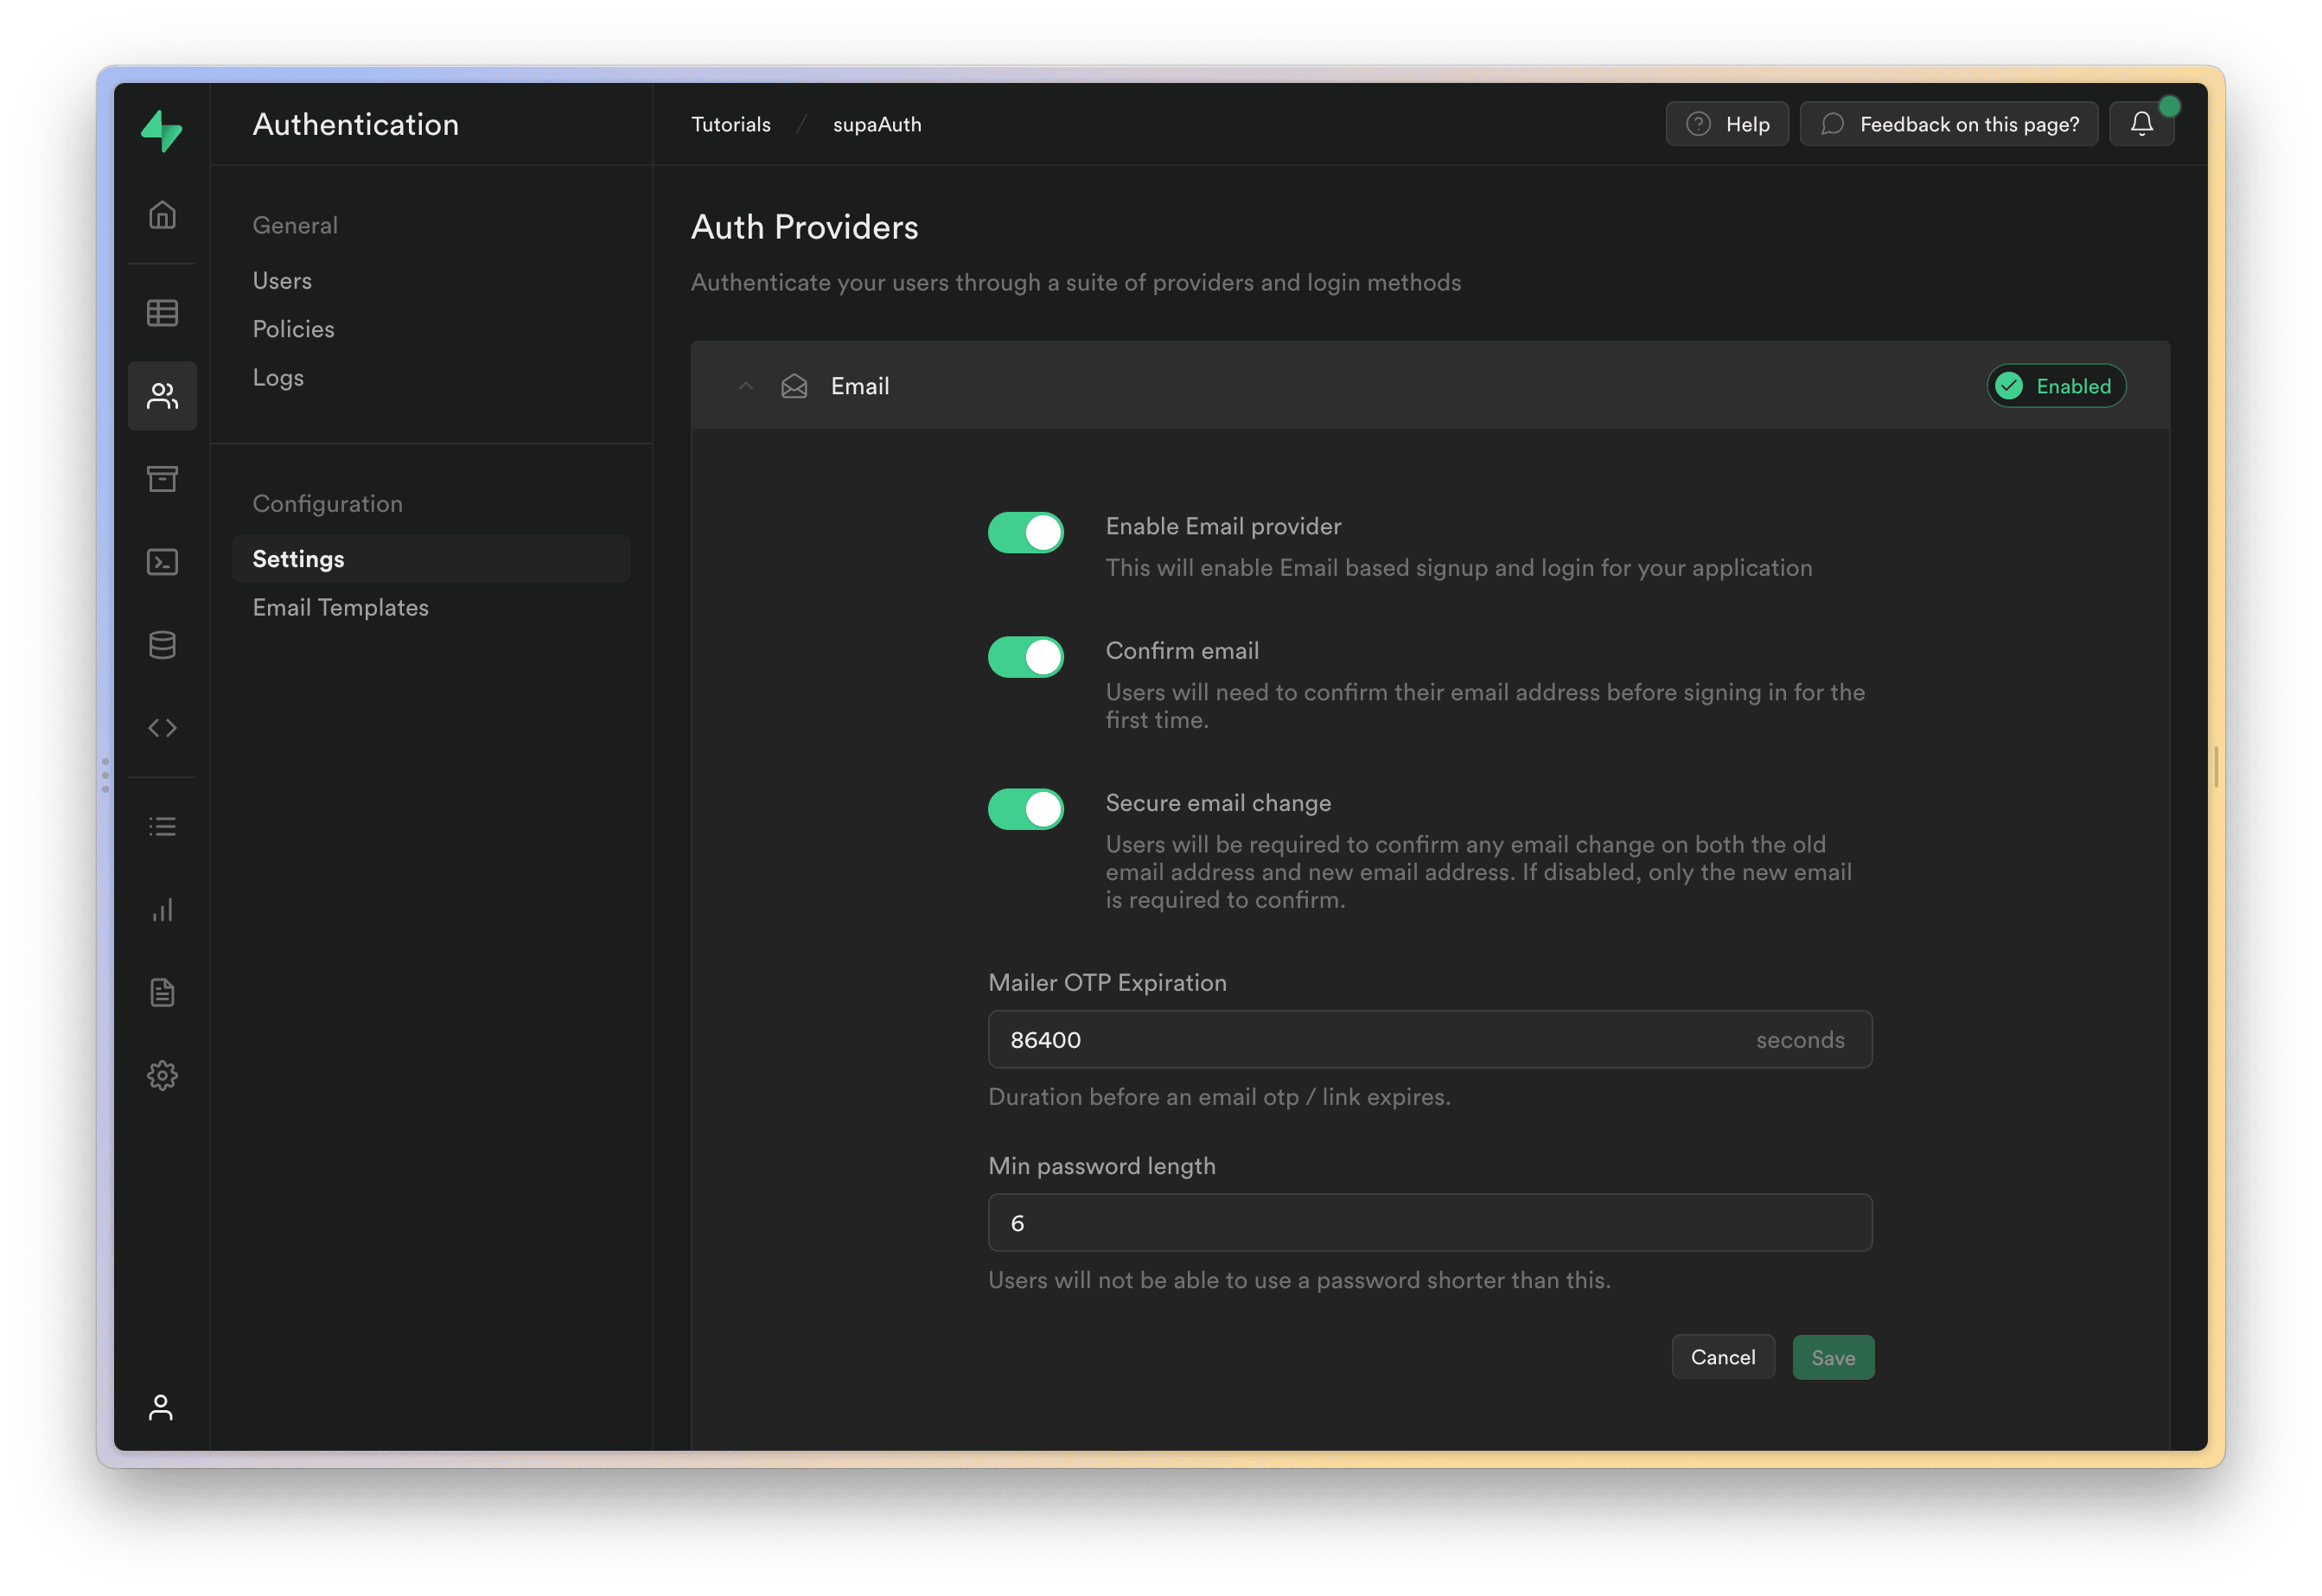Click the Authentication panel title
The width and height of the screenshot is (2322, 1596).
coord(355,124)
